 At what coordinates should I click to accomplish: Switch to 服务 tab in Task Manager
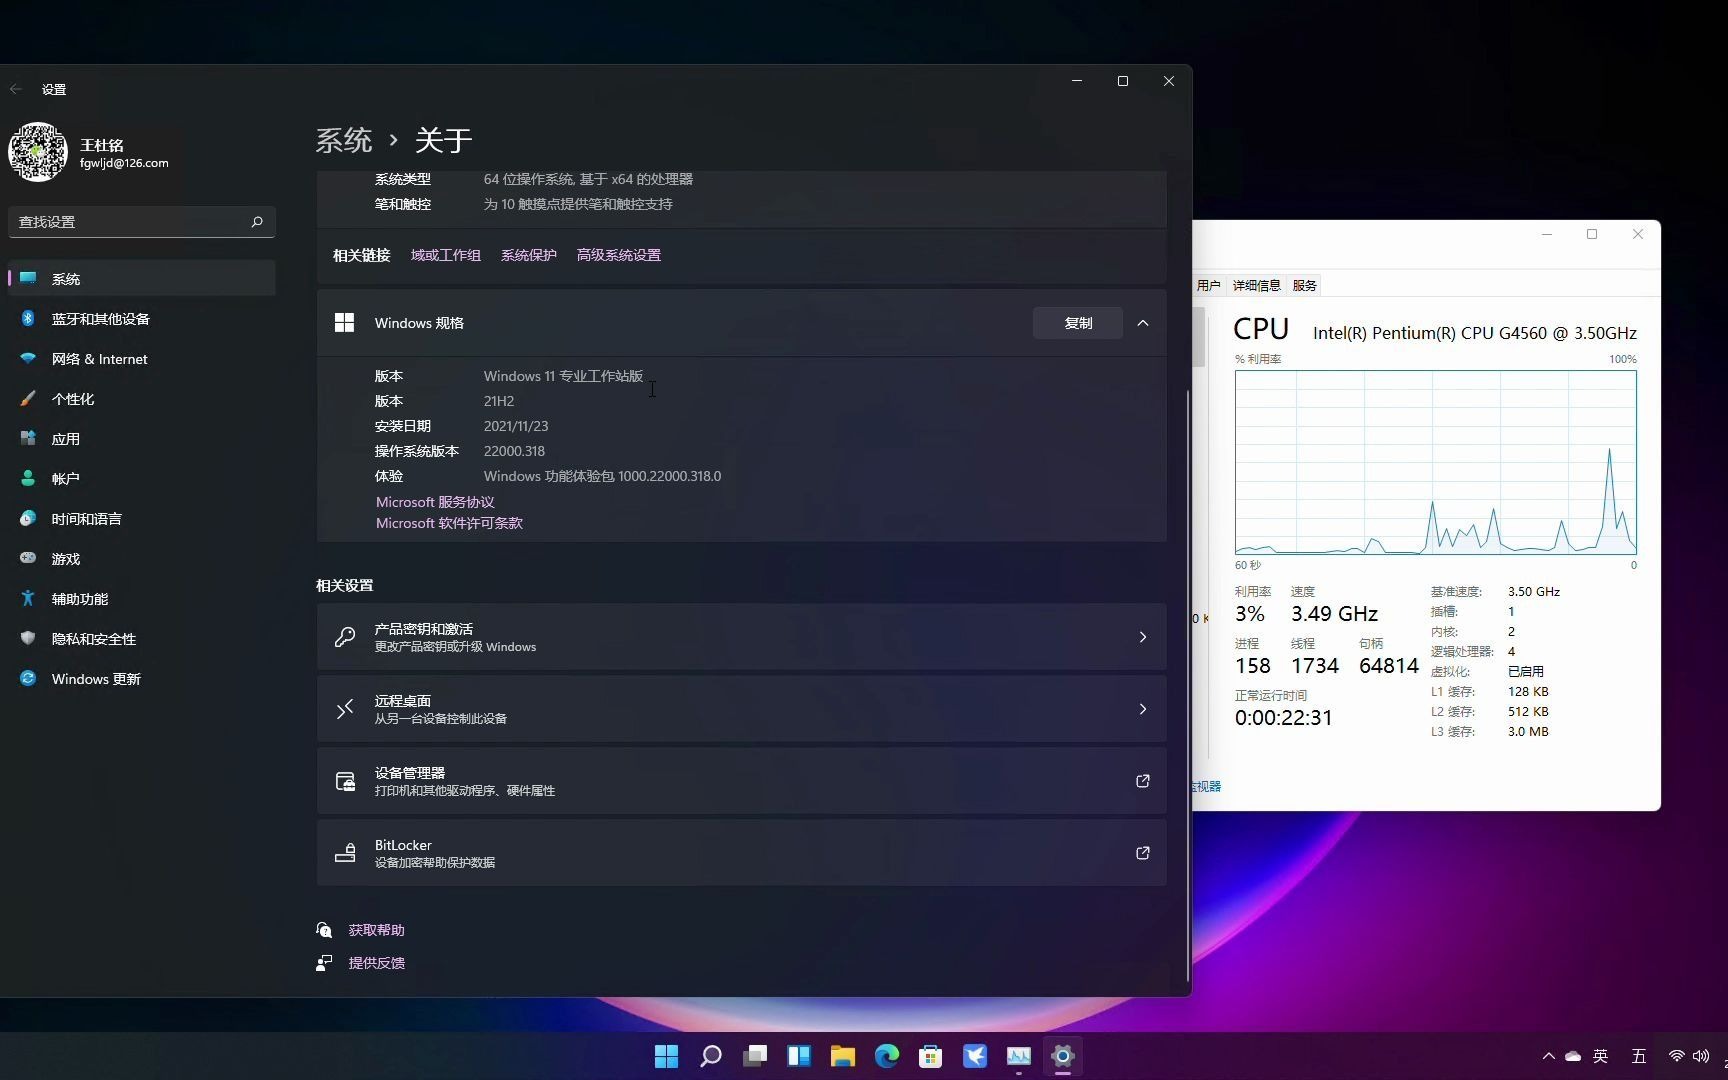pos(1304,285)
